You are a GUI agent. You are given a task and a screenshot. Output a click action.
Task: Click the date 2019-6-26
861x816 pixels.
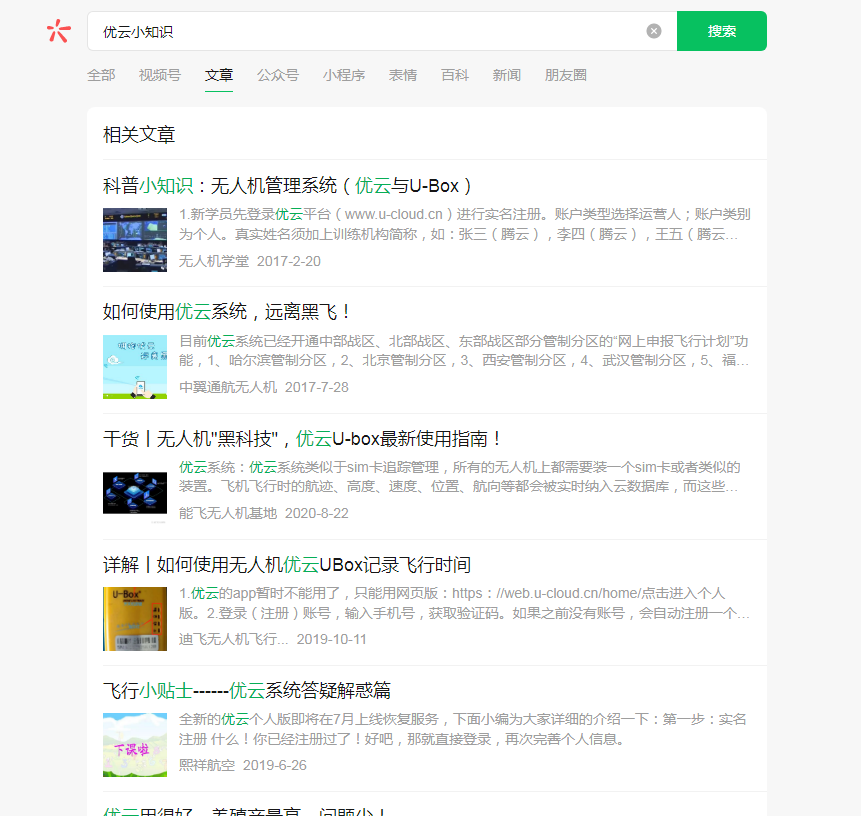click(x=275, y=765)
